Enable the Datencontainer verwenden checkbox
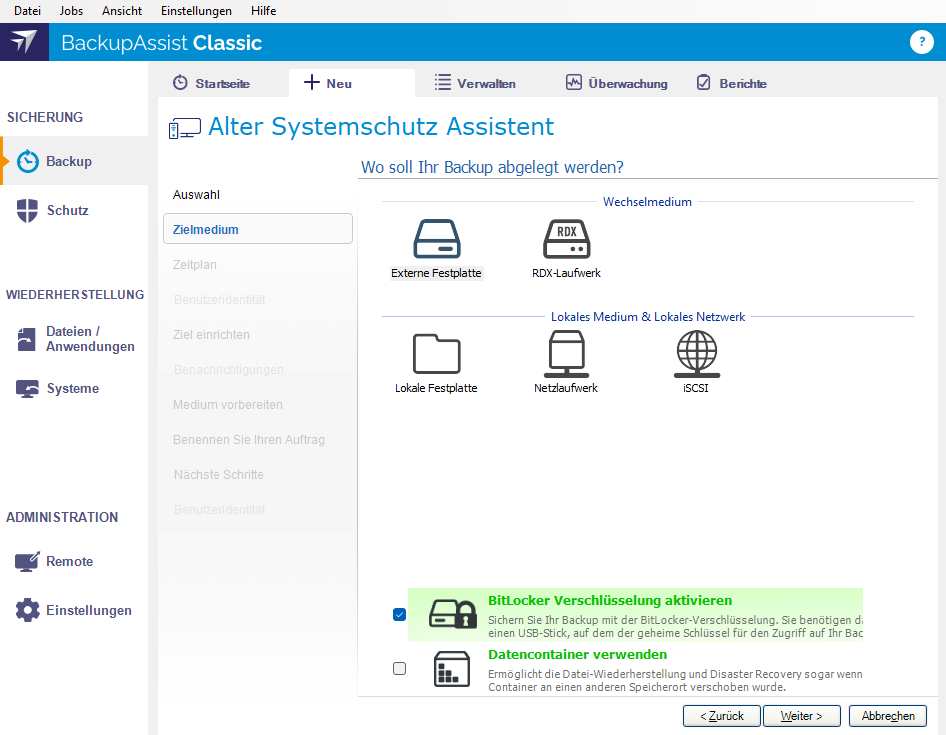Viewport: 946px width, 735px height. 400,669
